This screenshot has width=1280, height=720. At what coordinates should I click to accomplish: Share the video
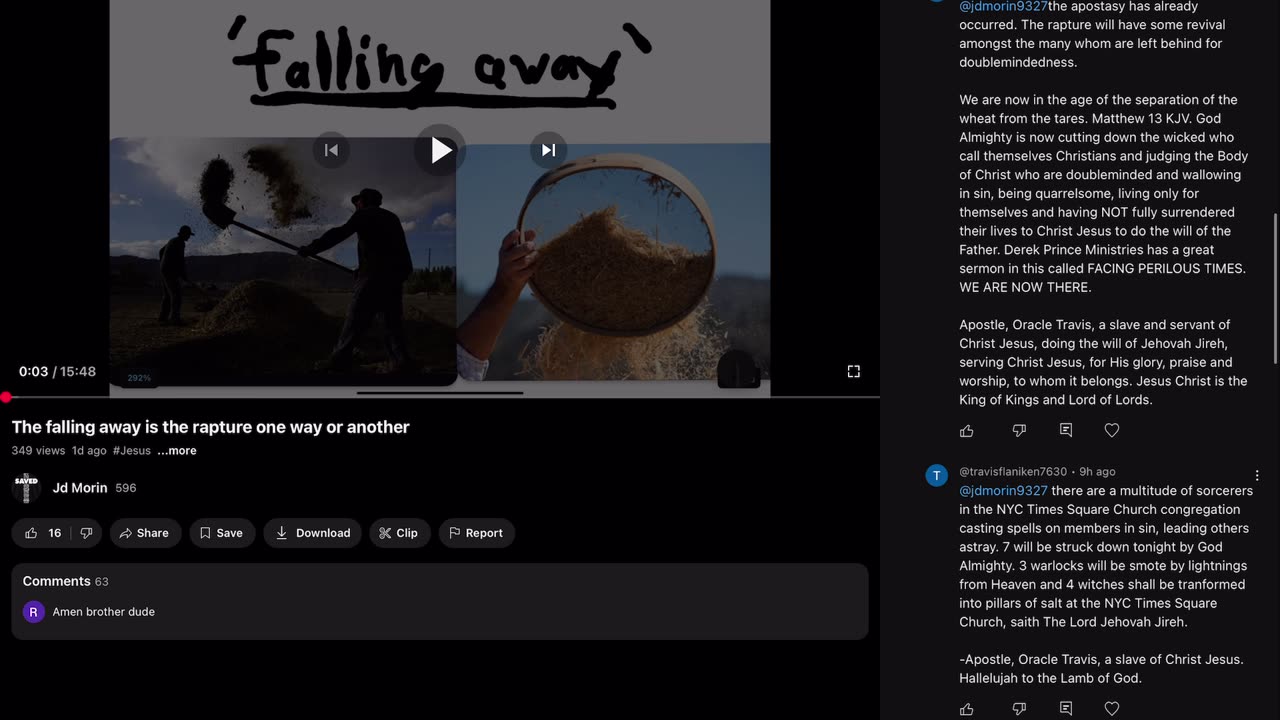coord(145,533)
